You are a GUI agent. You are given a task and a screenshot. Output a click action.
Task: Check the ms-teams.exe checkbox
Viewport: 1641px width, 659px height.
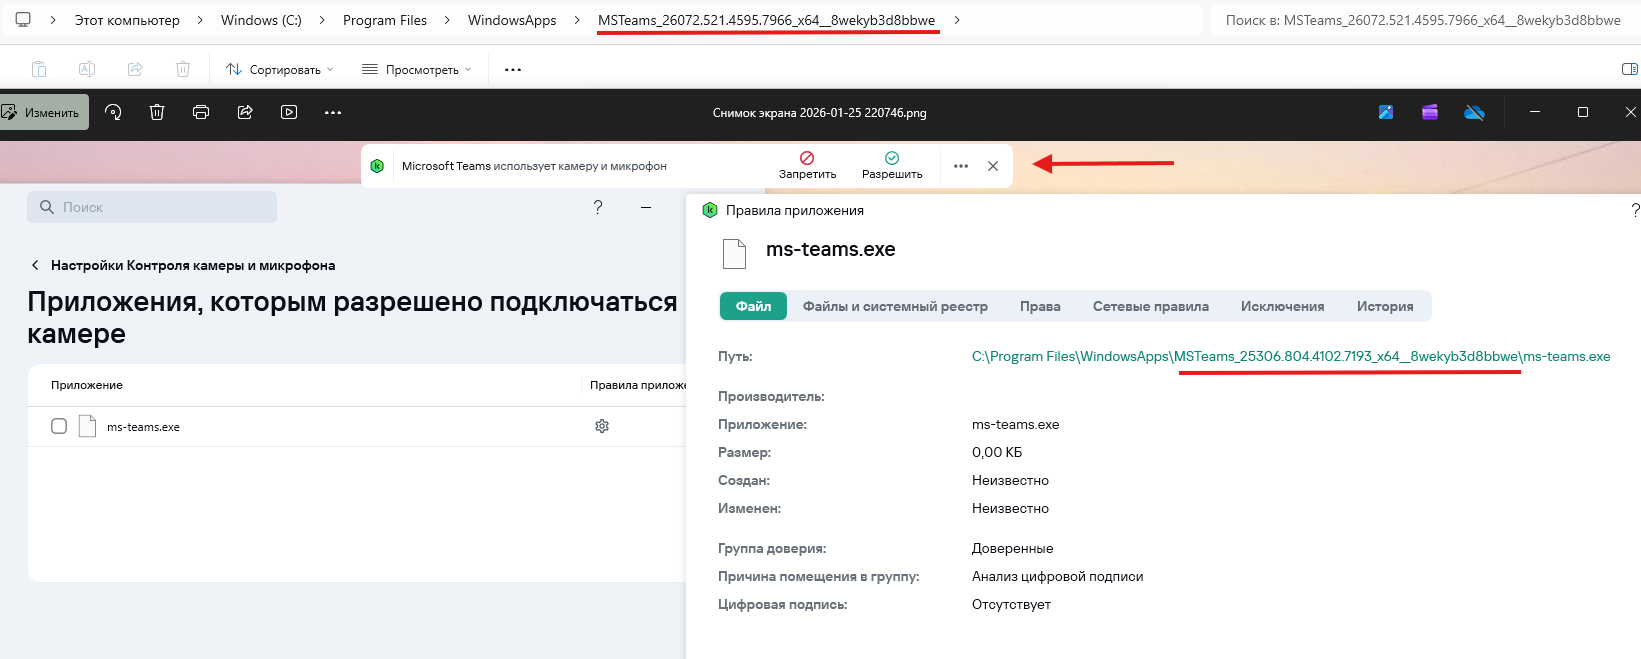pyautogui.click(x=59, y=426)
